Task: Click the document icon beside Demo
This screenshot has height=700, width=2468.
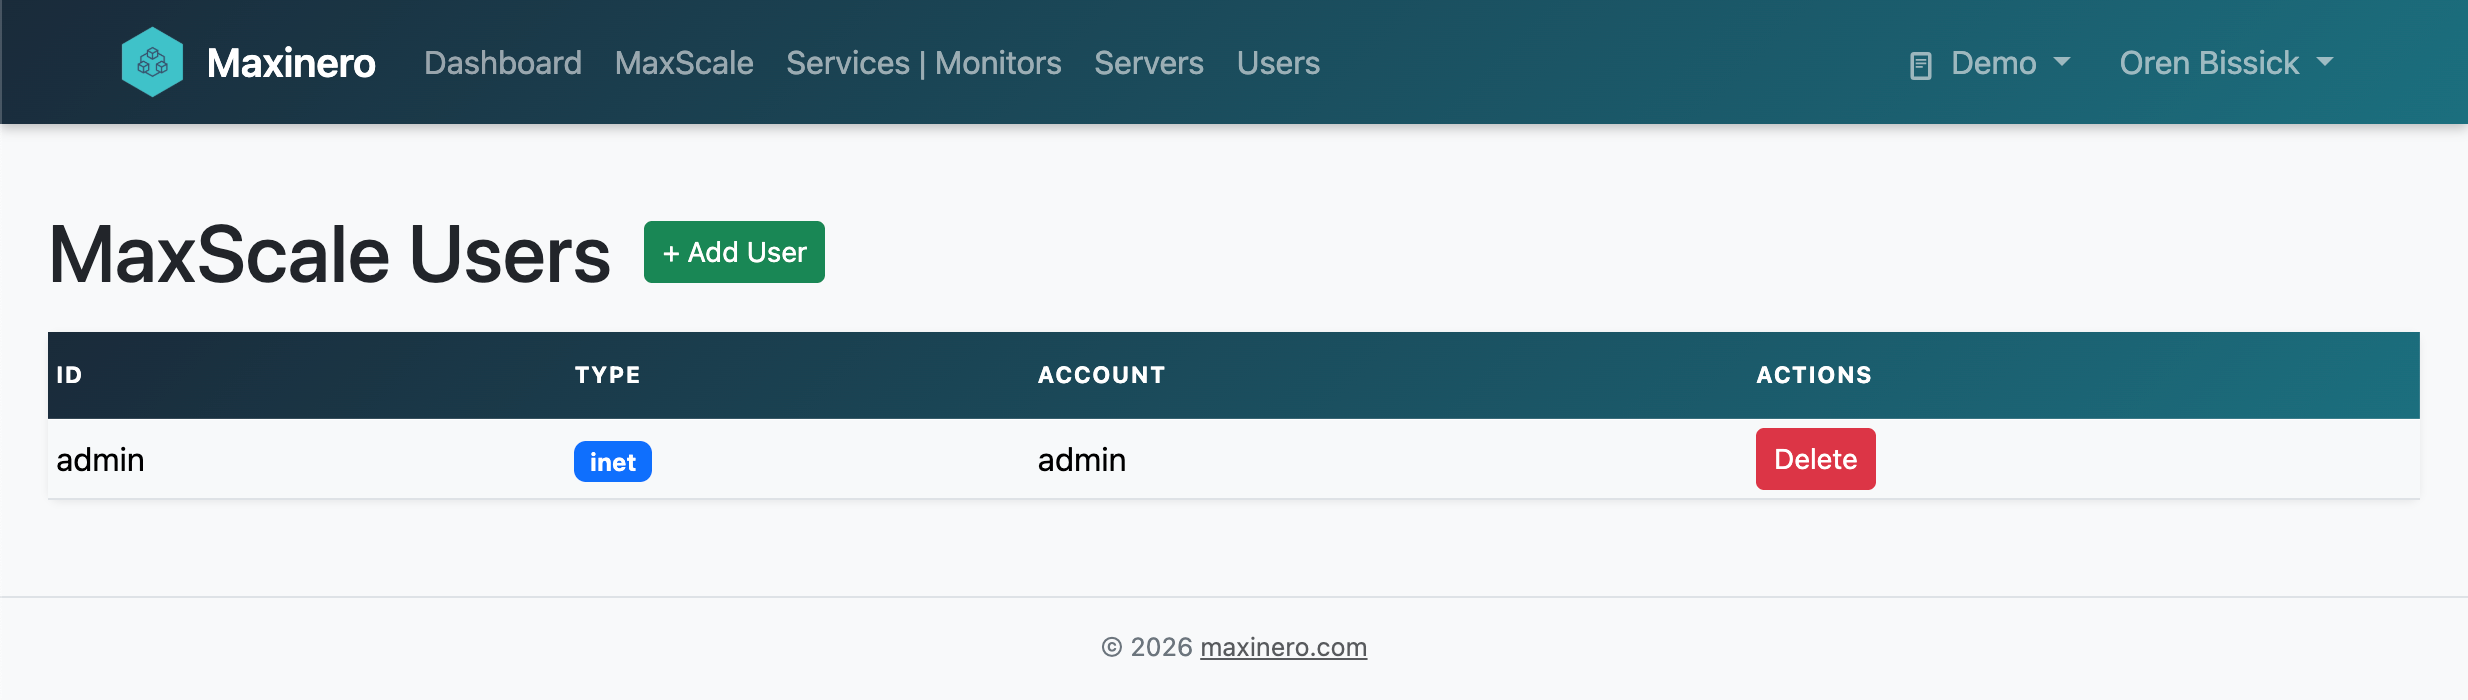Action: click(x=1920, y=66)
